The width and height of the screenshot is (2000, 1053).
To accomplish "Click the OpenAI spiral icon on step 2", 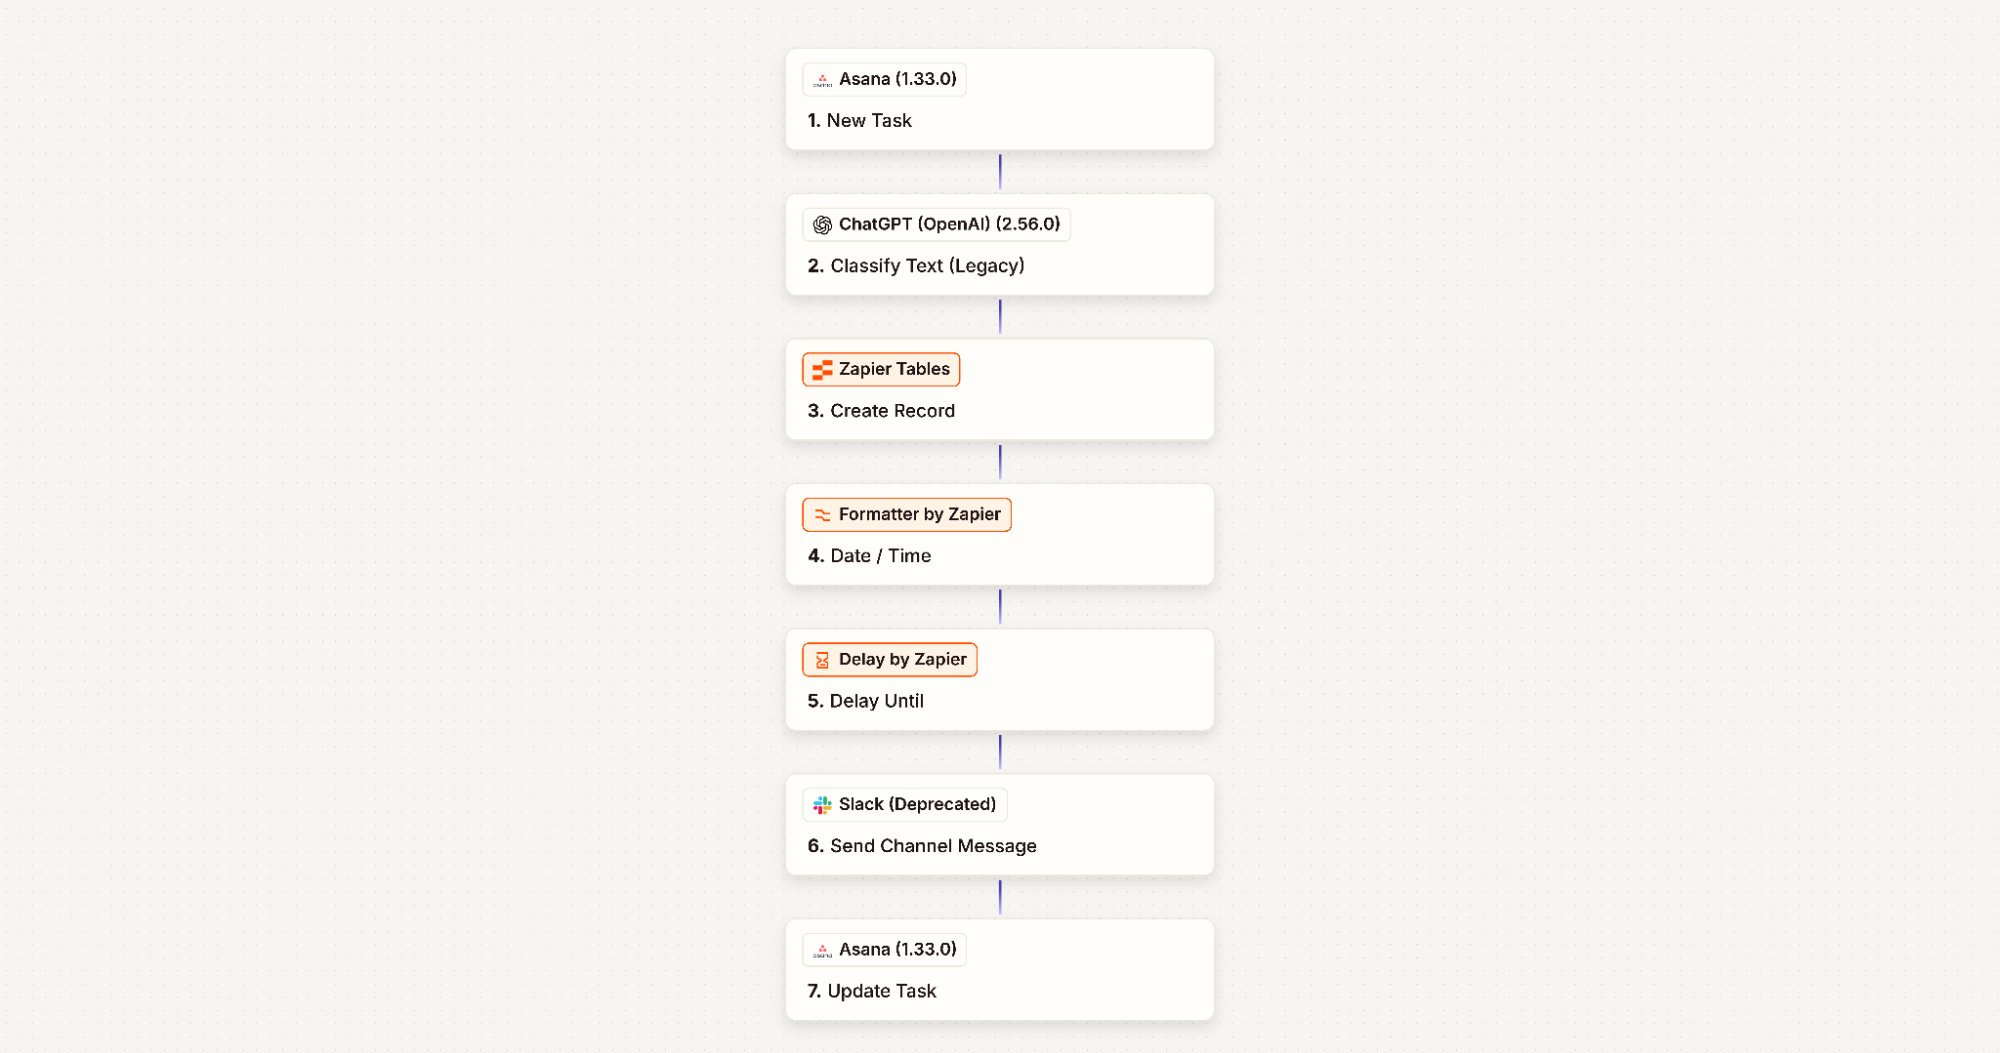I will coord(822,224).
